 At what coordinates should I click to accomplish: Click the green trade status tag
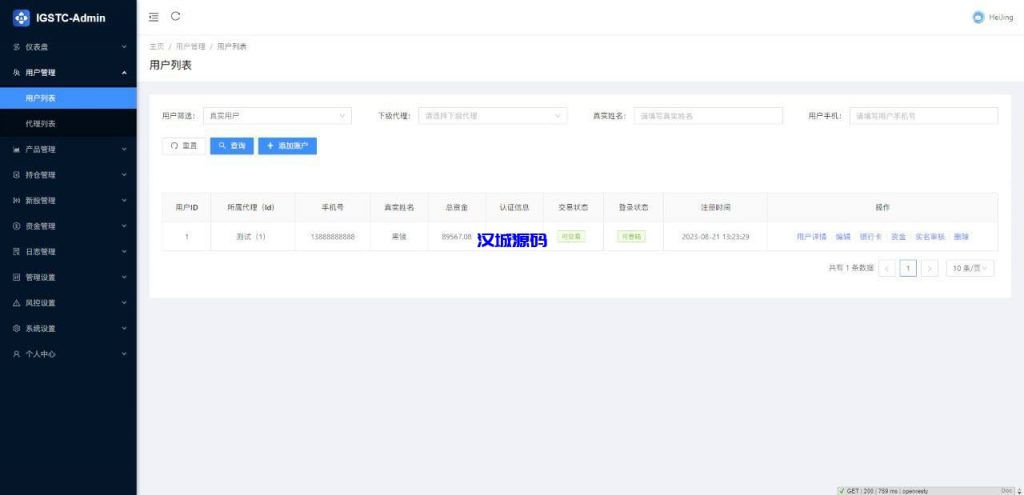(571, 236)
